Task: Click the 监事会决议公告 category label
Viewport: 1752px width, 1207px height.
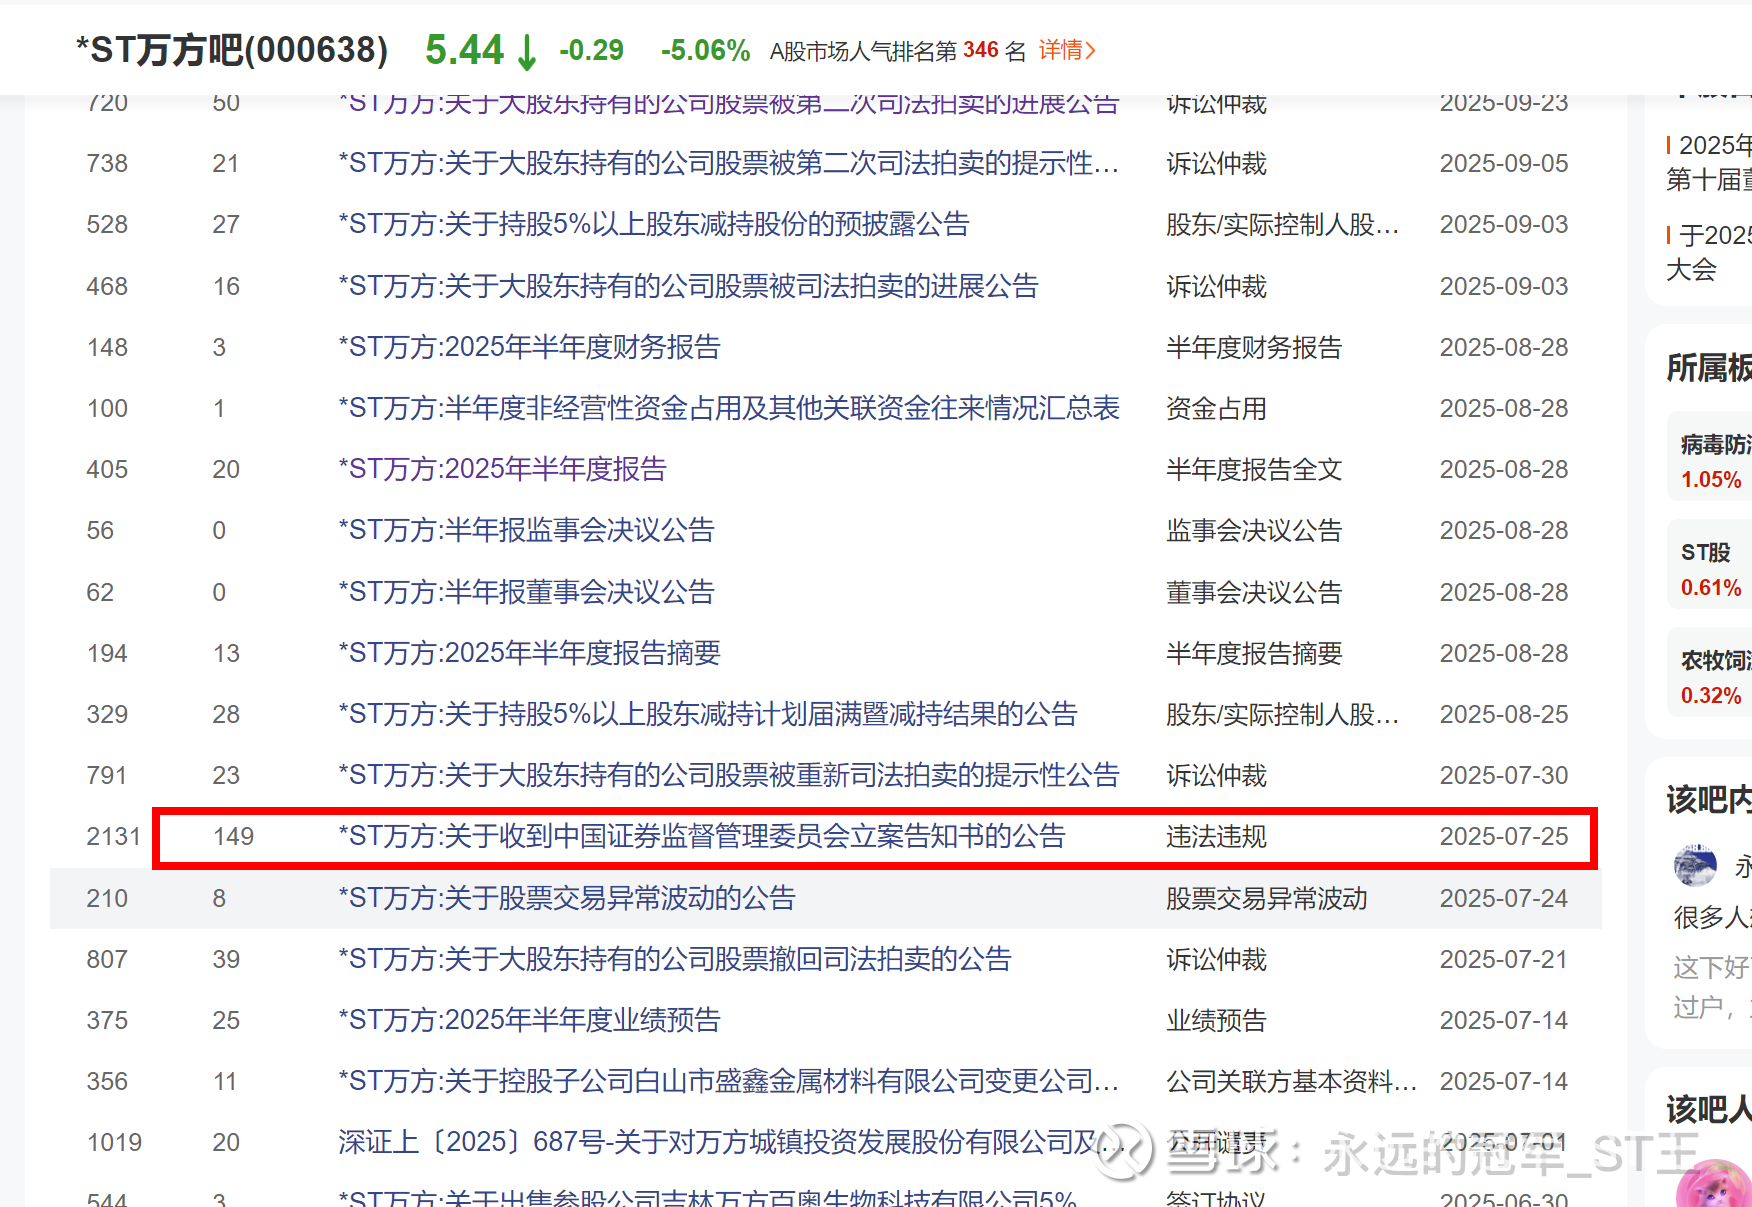Action: pyautogui.click(x=1254, y=530)
